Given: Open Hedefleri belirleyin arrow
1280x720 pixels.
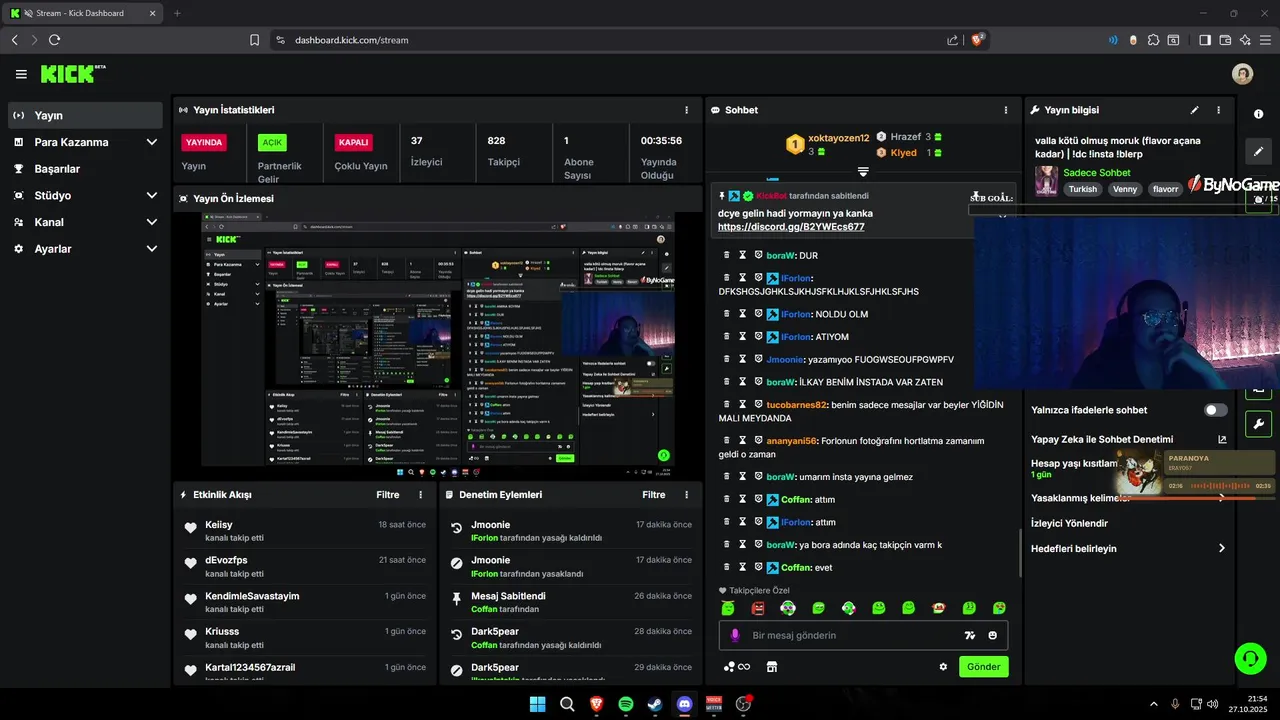Looking at the screenshot, I should [1221, 548].
